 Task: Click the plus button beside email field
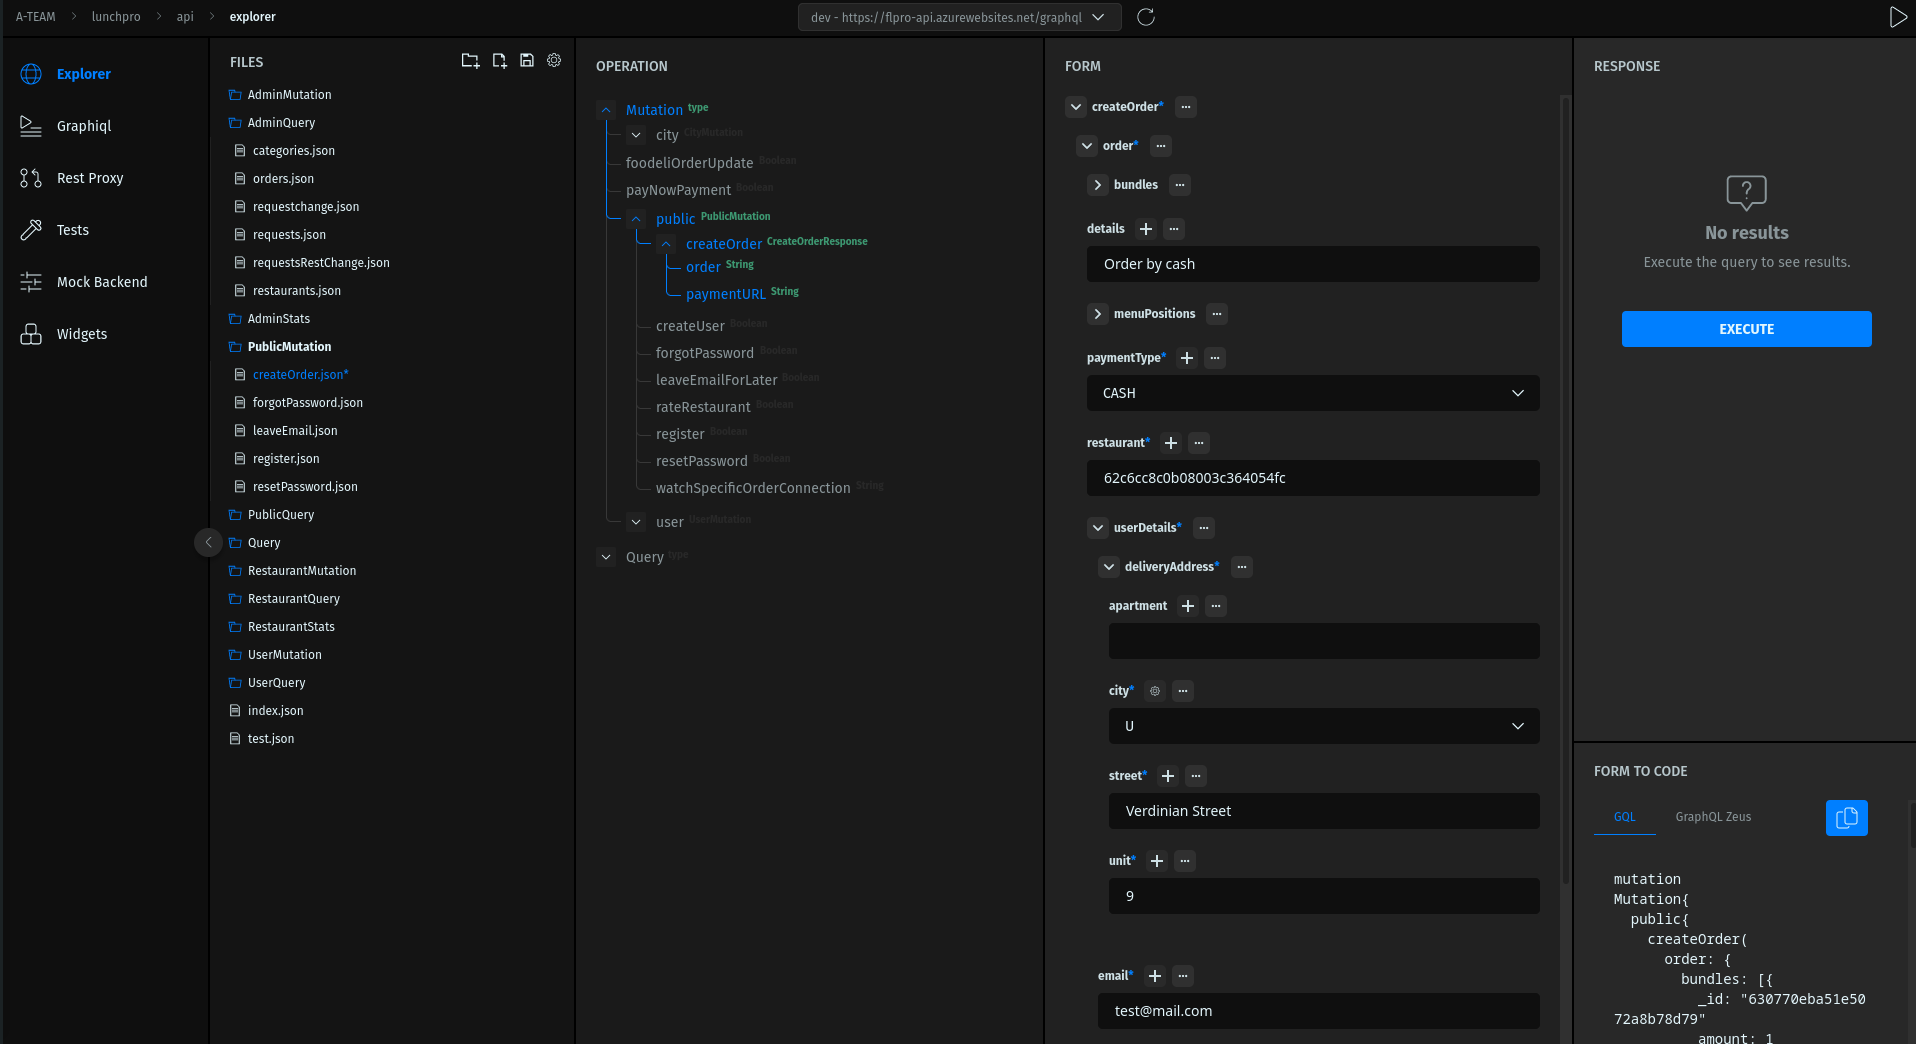1155,976
